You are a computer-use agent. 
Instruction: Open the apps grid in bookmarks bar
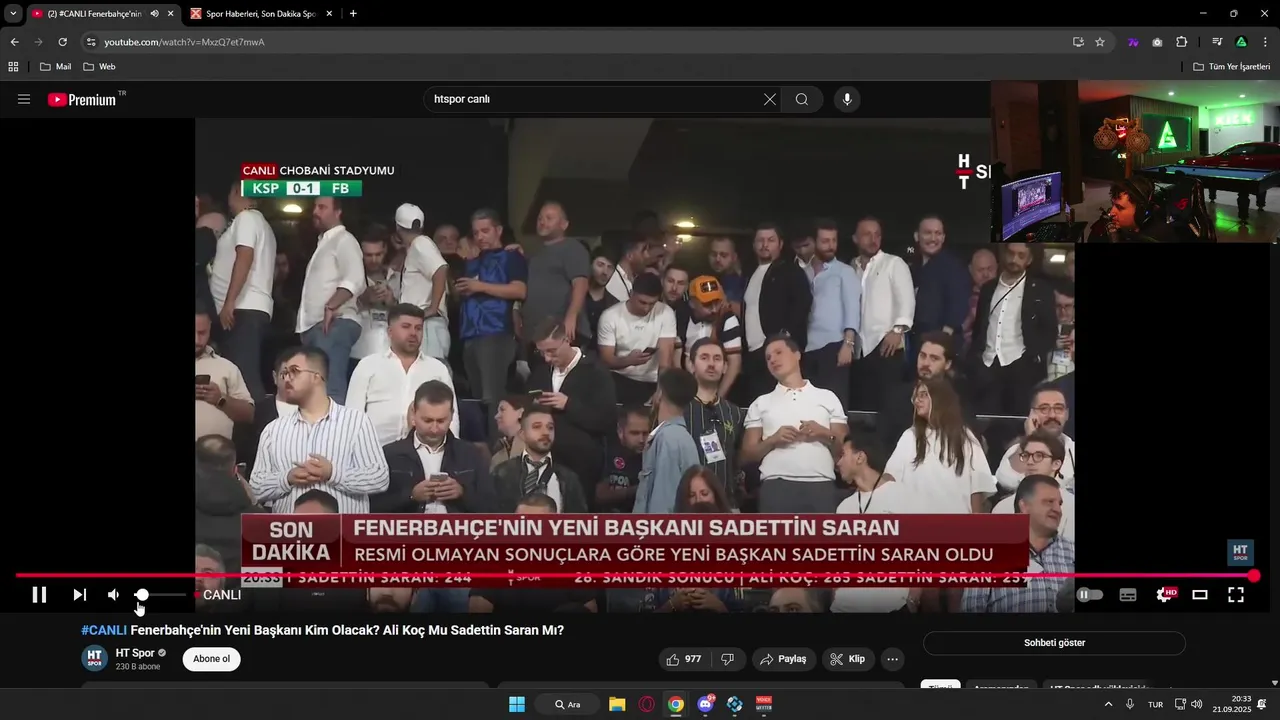pyautogui.click(x=13, y=67)
